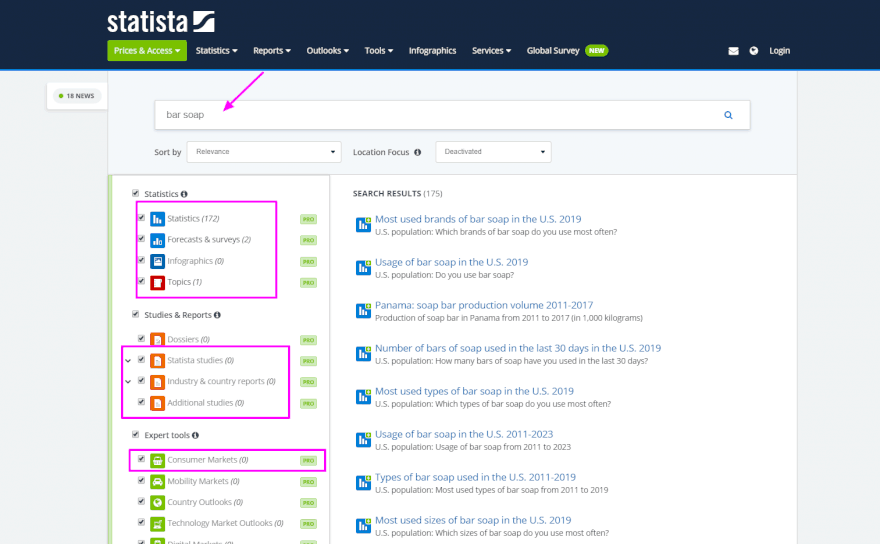Open the mail envelope icon in header
Viewport: 880px width, 544px height.
[x=733, y=51]
